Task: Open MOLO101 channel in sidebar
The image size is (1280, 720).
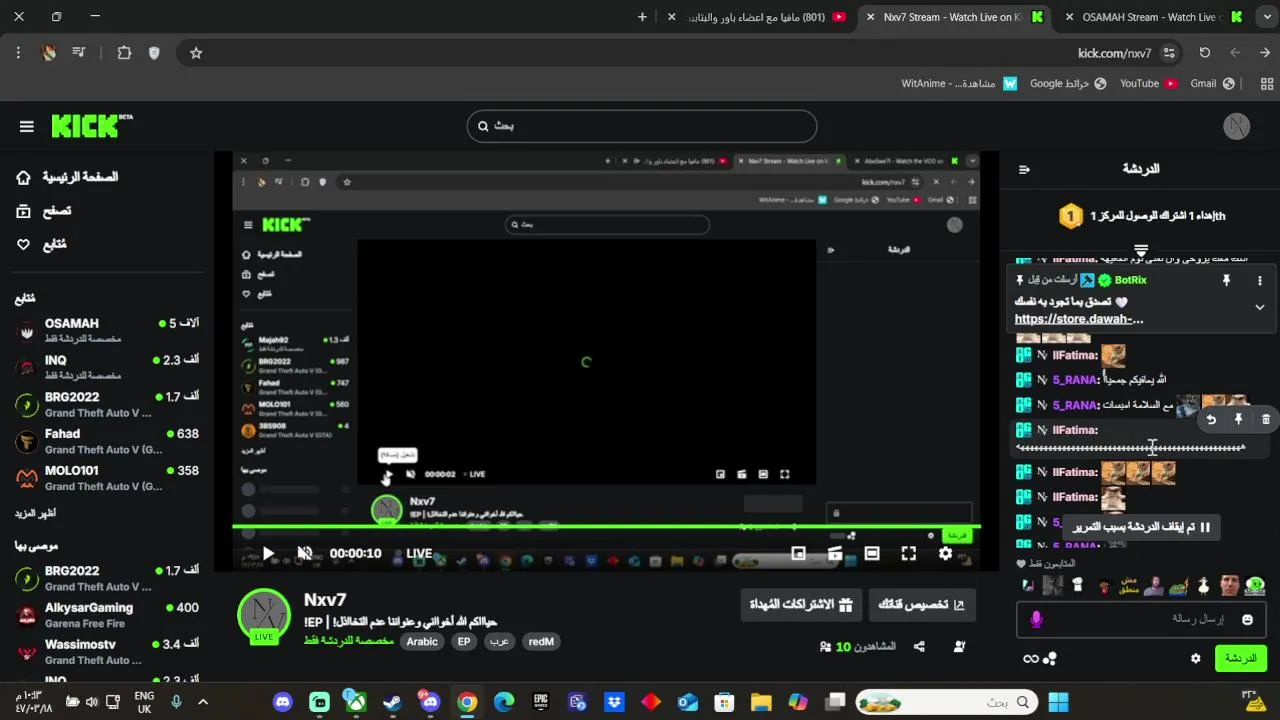Action: [108, 478]
